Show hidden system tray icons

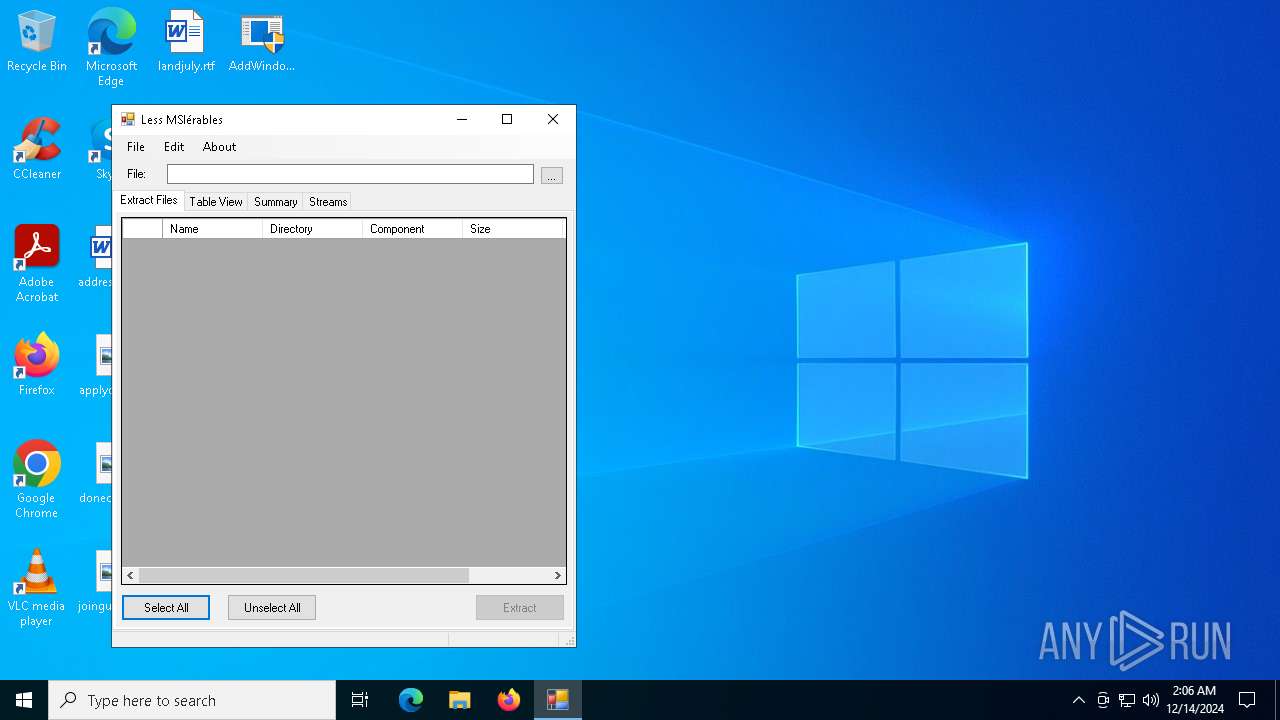[x=1078, y=700]
